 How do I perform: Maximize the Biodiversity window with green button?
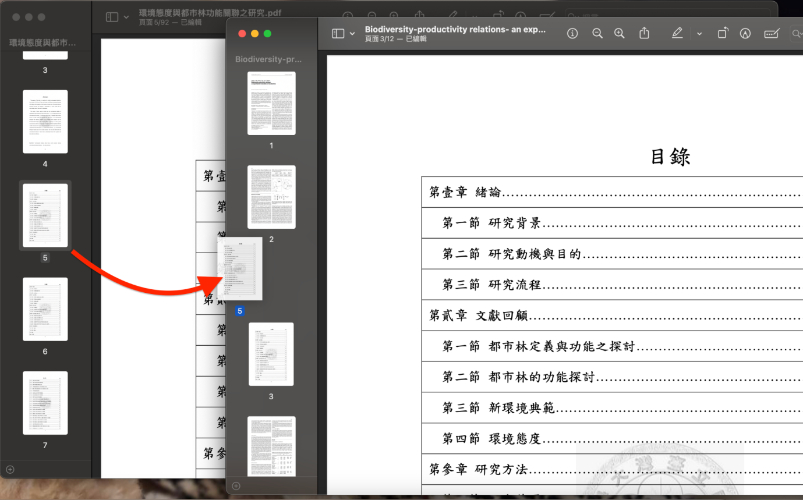(267, 34)
